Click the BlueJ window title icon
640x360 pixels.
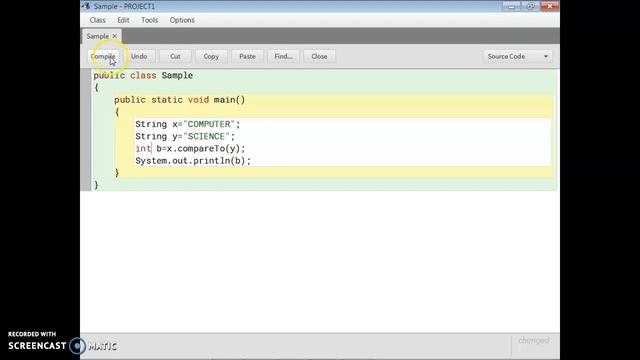tap(86, 6)
